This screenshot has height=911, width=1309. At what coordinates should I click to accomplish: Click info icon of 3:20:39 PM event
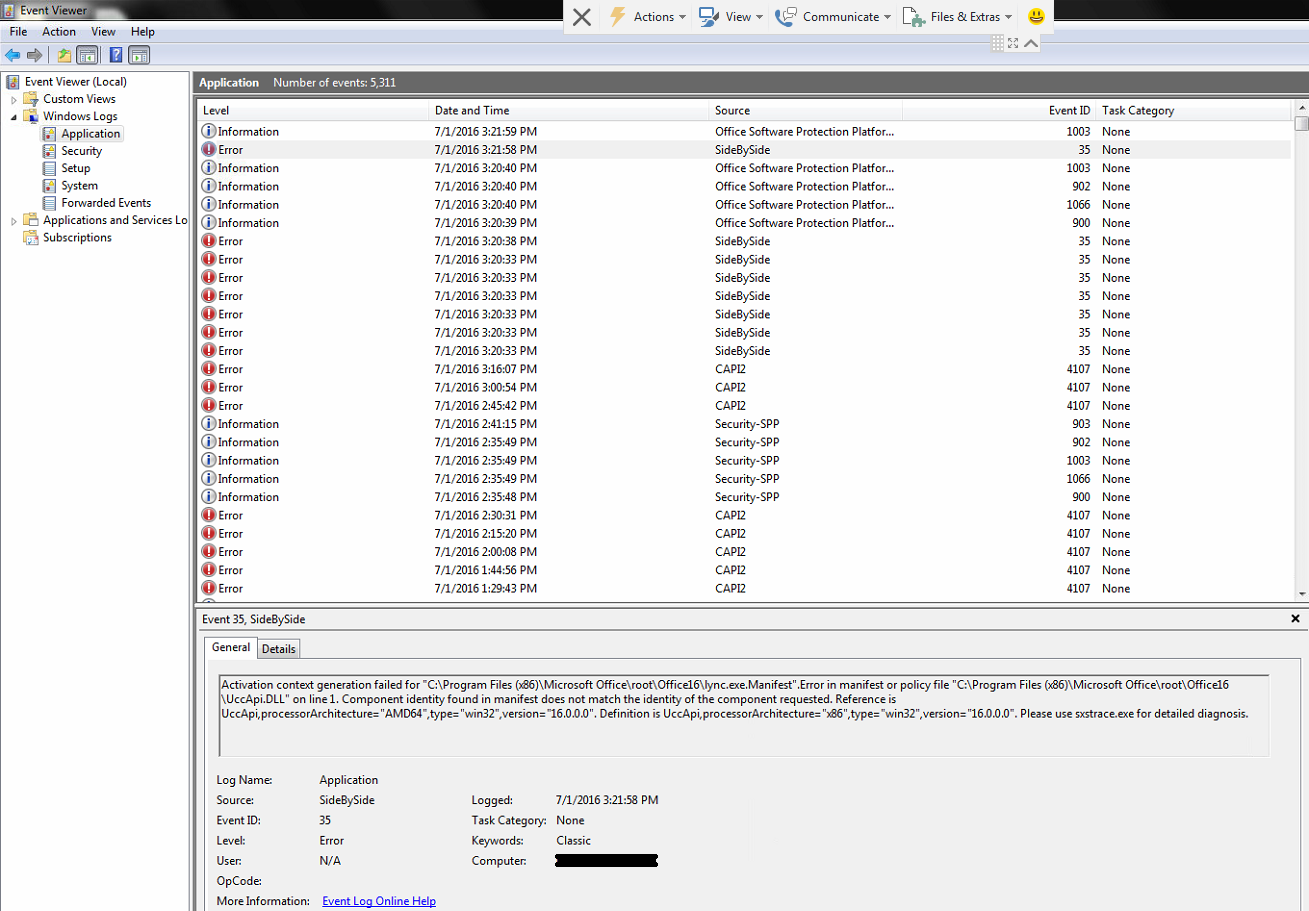coord(209,223)
